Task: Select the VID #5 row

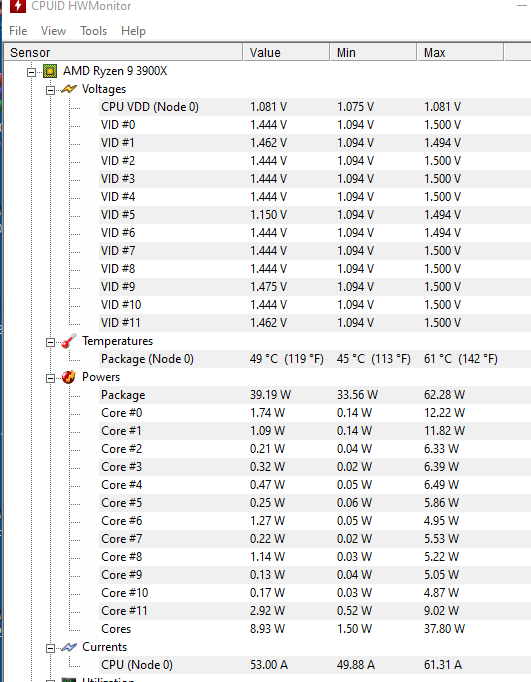Action: click(315, 215)
